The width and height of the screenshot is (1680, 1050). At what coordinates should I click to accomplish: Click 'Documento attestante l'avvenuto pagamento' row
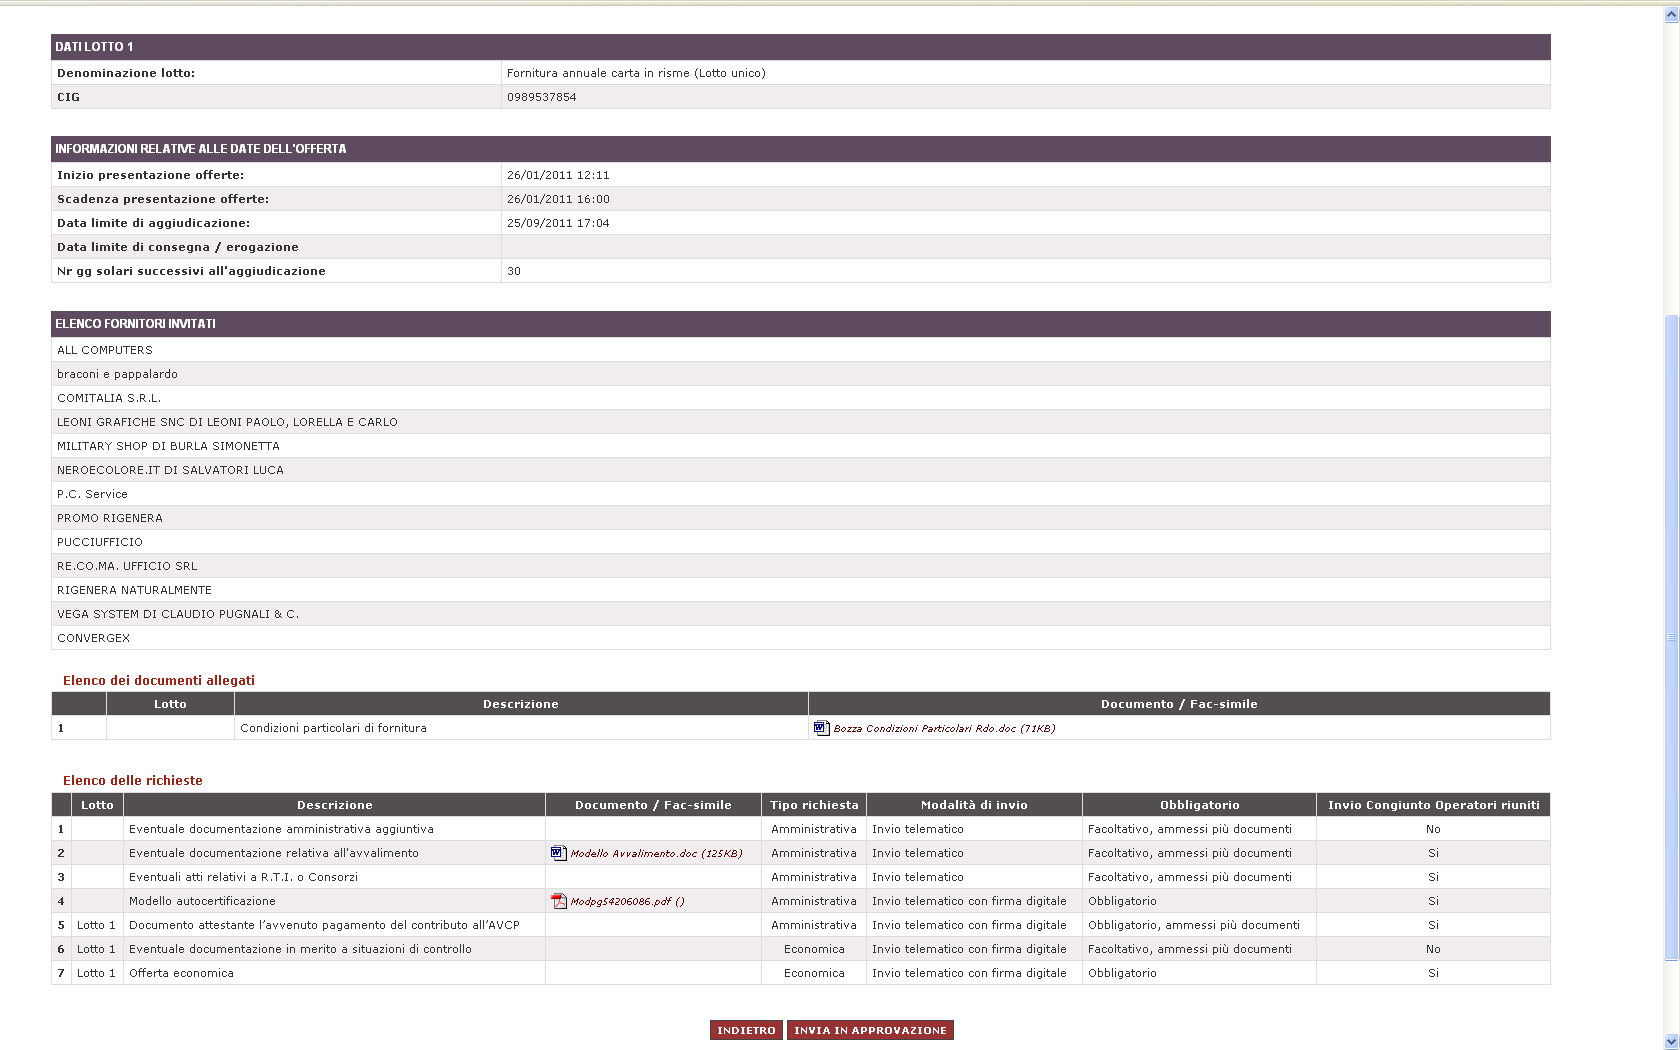click(800, 925)
